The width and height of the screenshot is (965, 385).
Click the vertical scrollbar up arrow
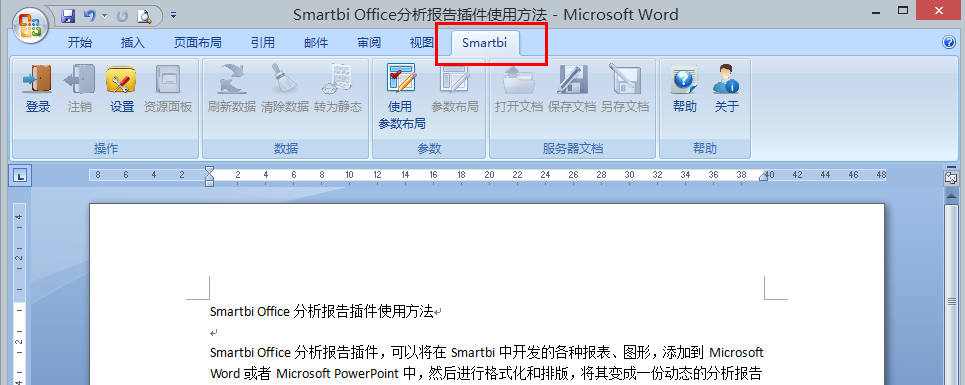pos(951,197)
